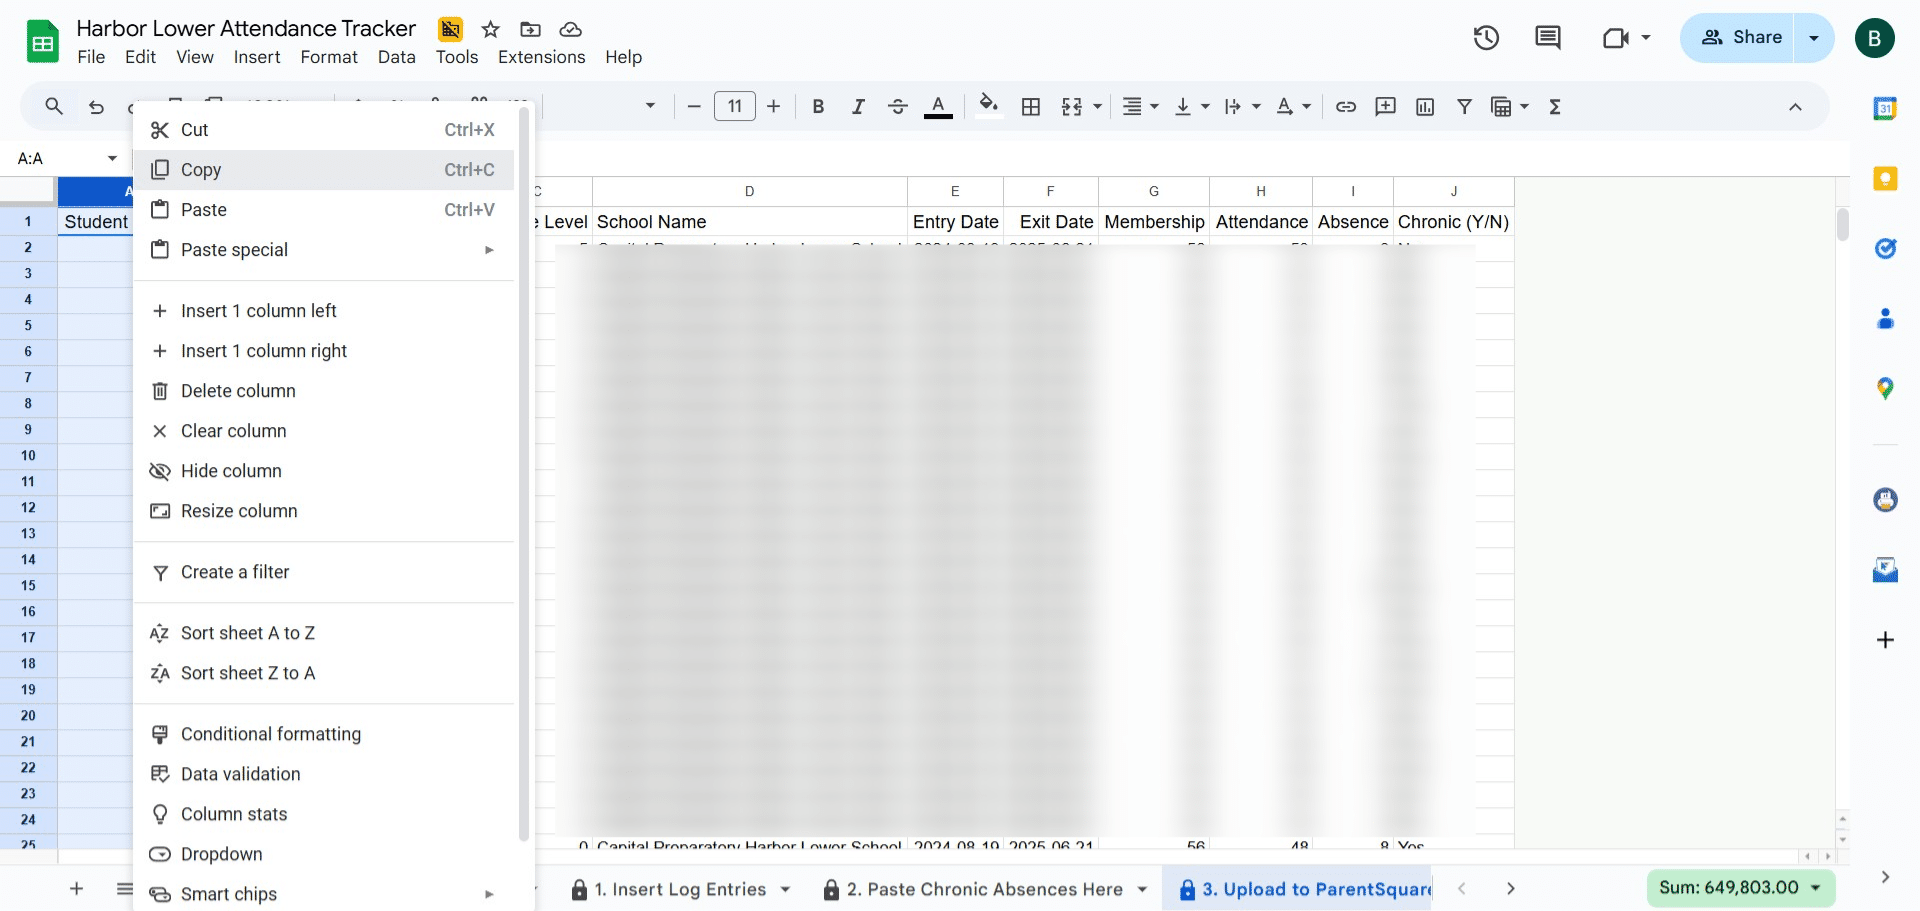Open the fill color picker
The width and height of the screenshot is (1920, 911).
pyautogui.click(x=988, y=106)
